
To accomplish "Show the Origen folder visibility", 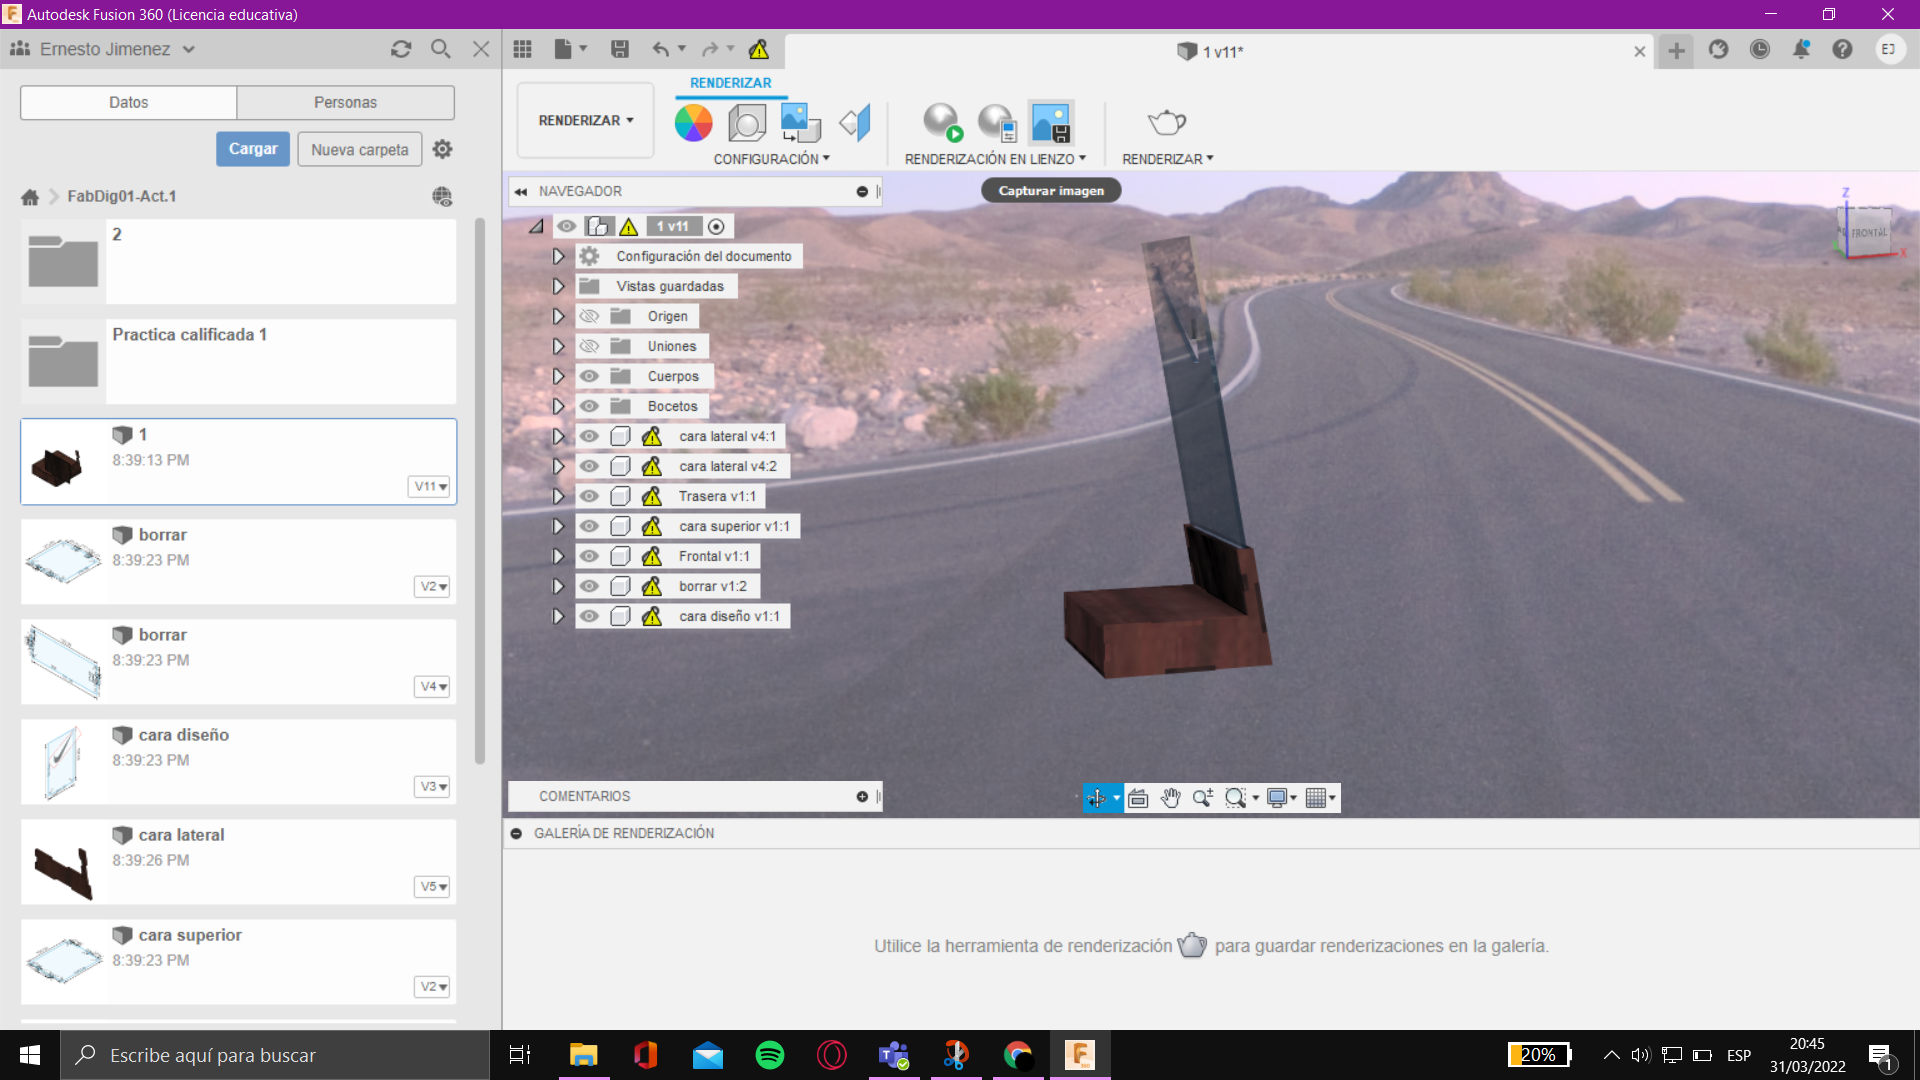I will pos(589,316).
